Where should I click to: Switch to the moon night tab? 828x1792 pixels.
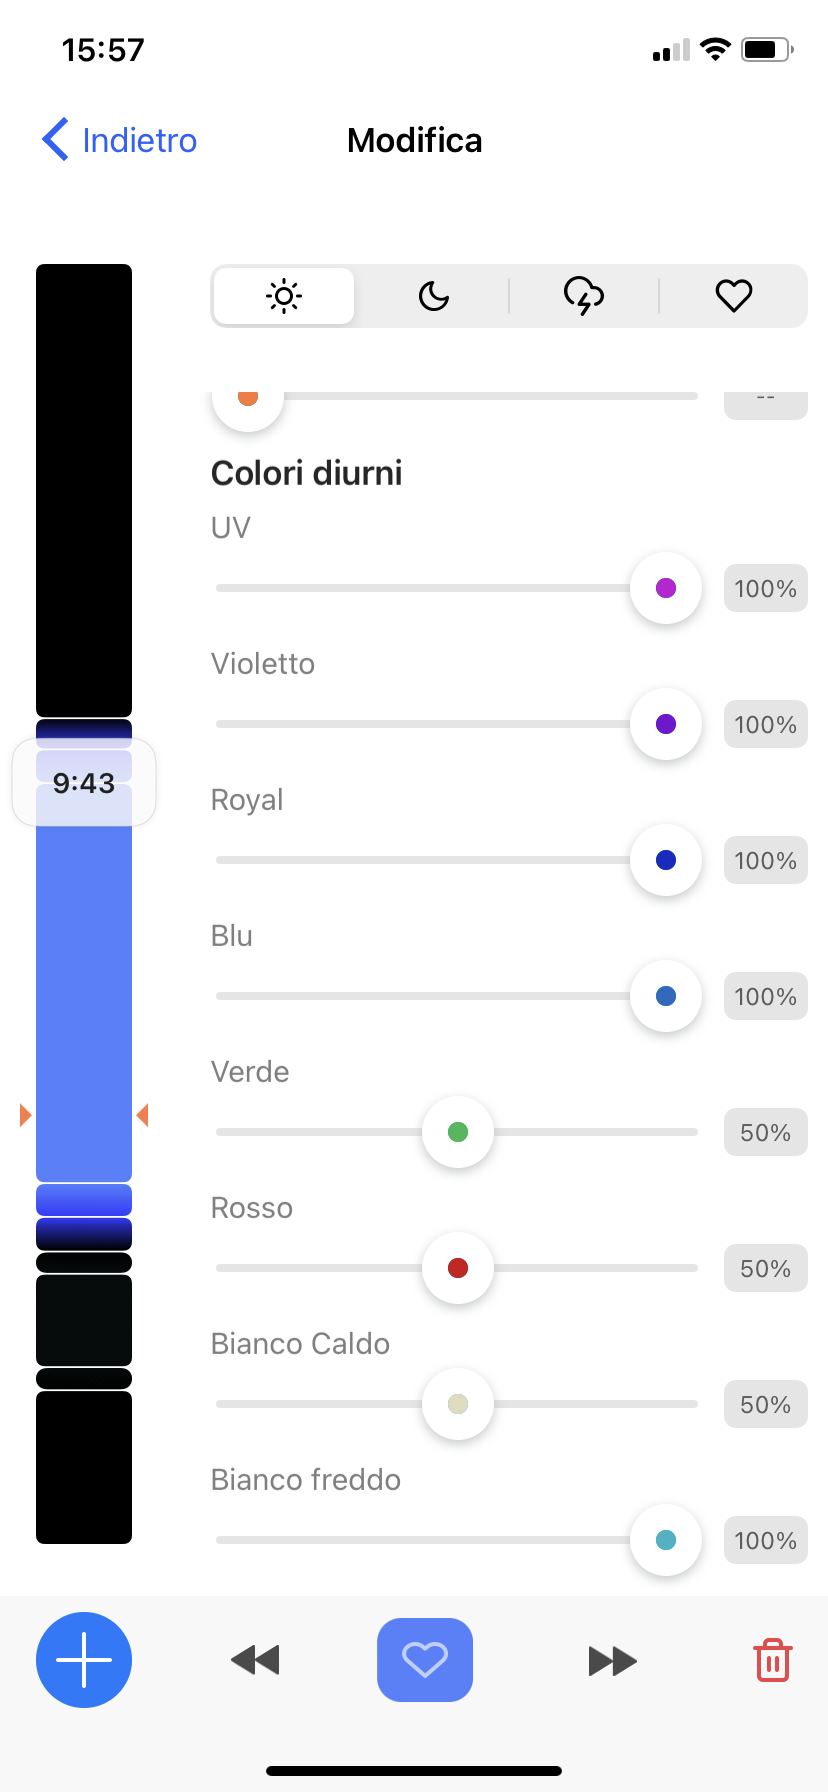point(434,296)
